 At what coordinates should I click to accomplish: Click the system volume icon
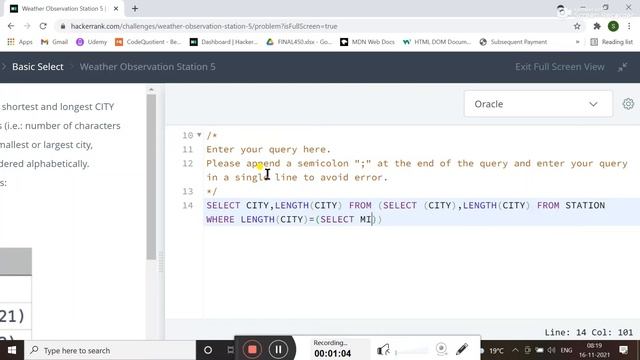[551, 350]
